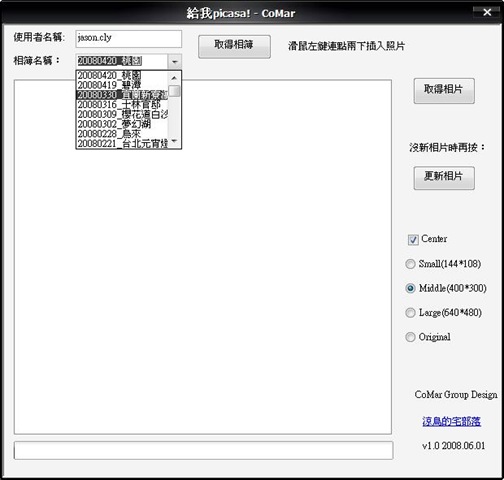
Task: Click the dropdown list scroll up arrow
Action: (174, 78)
